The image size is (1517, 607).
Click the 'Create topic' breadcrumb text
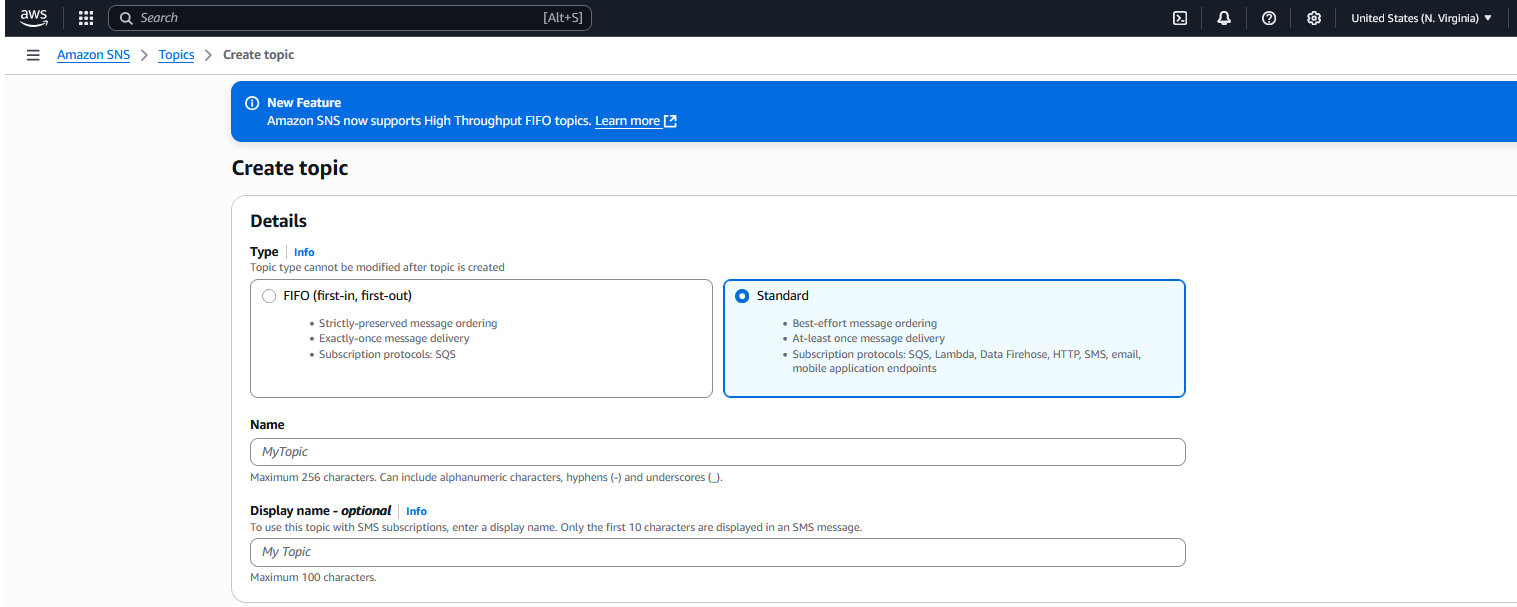pyautogui.click(x=258, y=55)
